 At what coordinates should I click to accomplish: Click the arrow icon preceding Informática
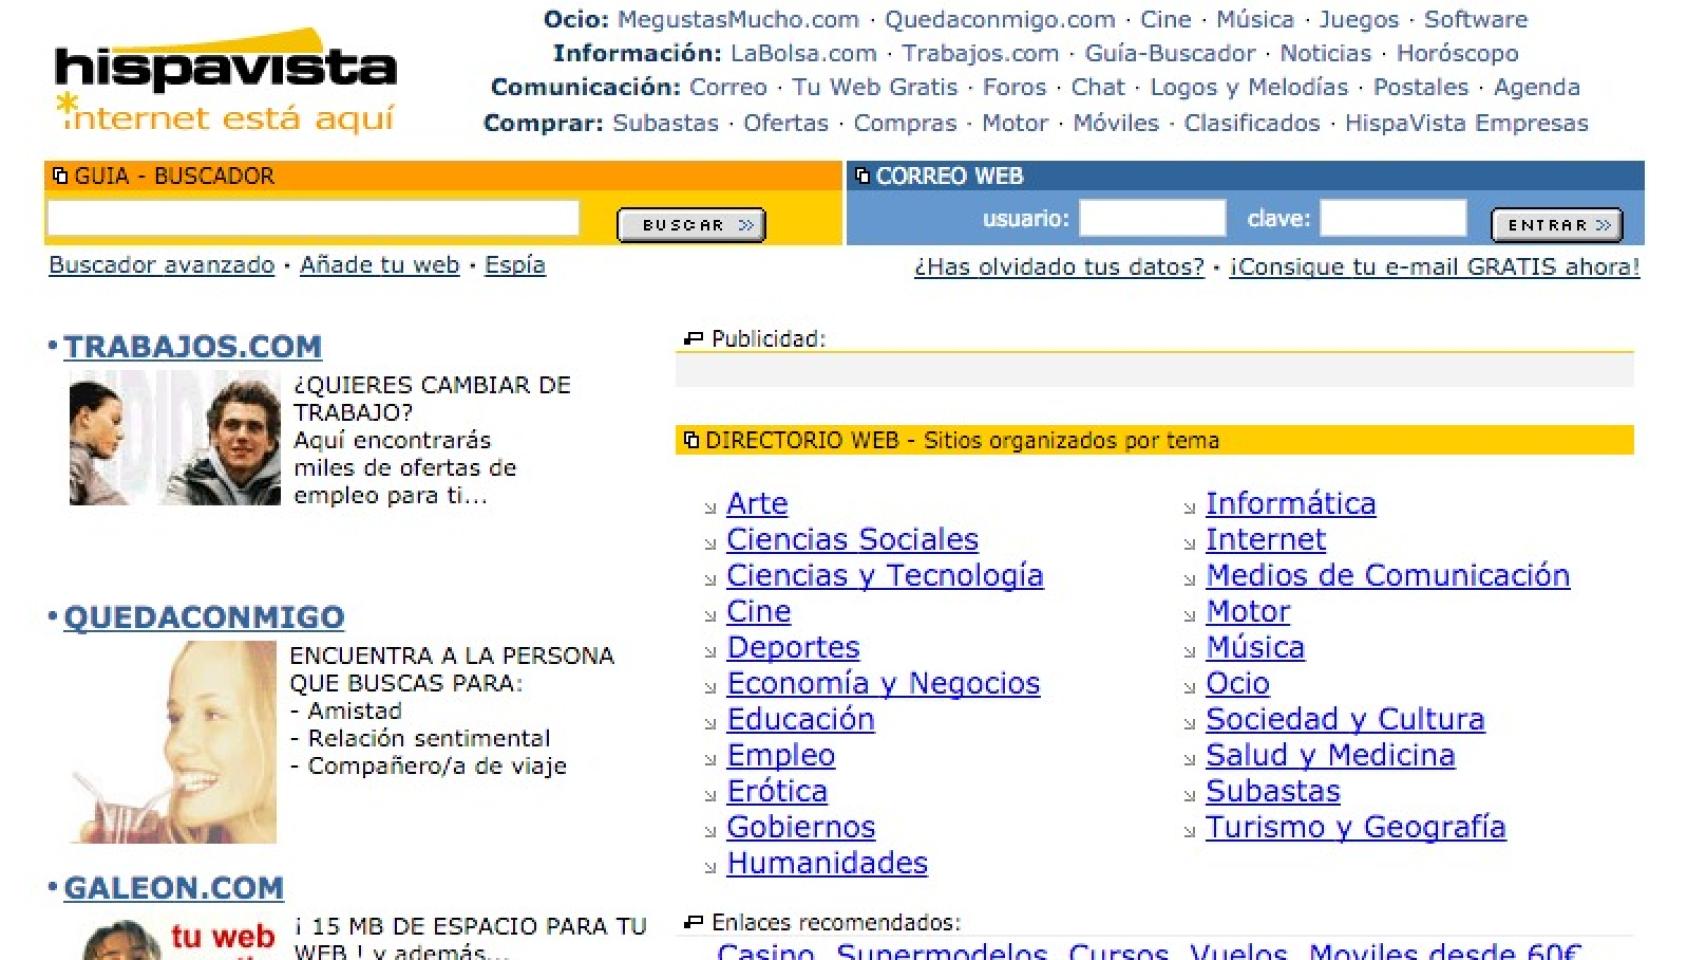[1188, 509]
